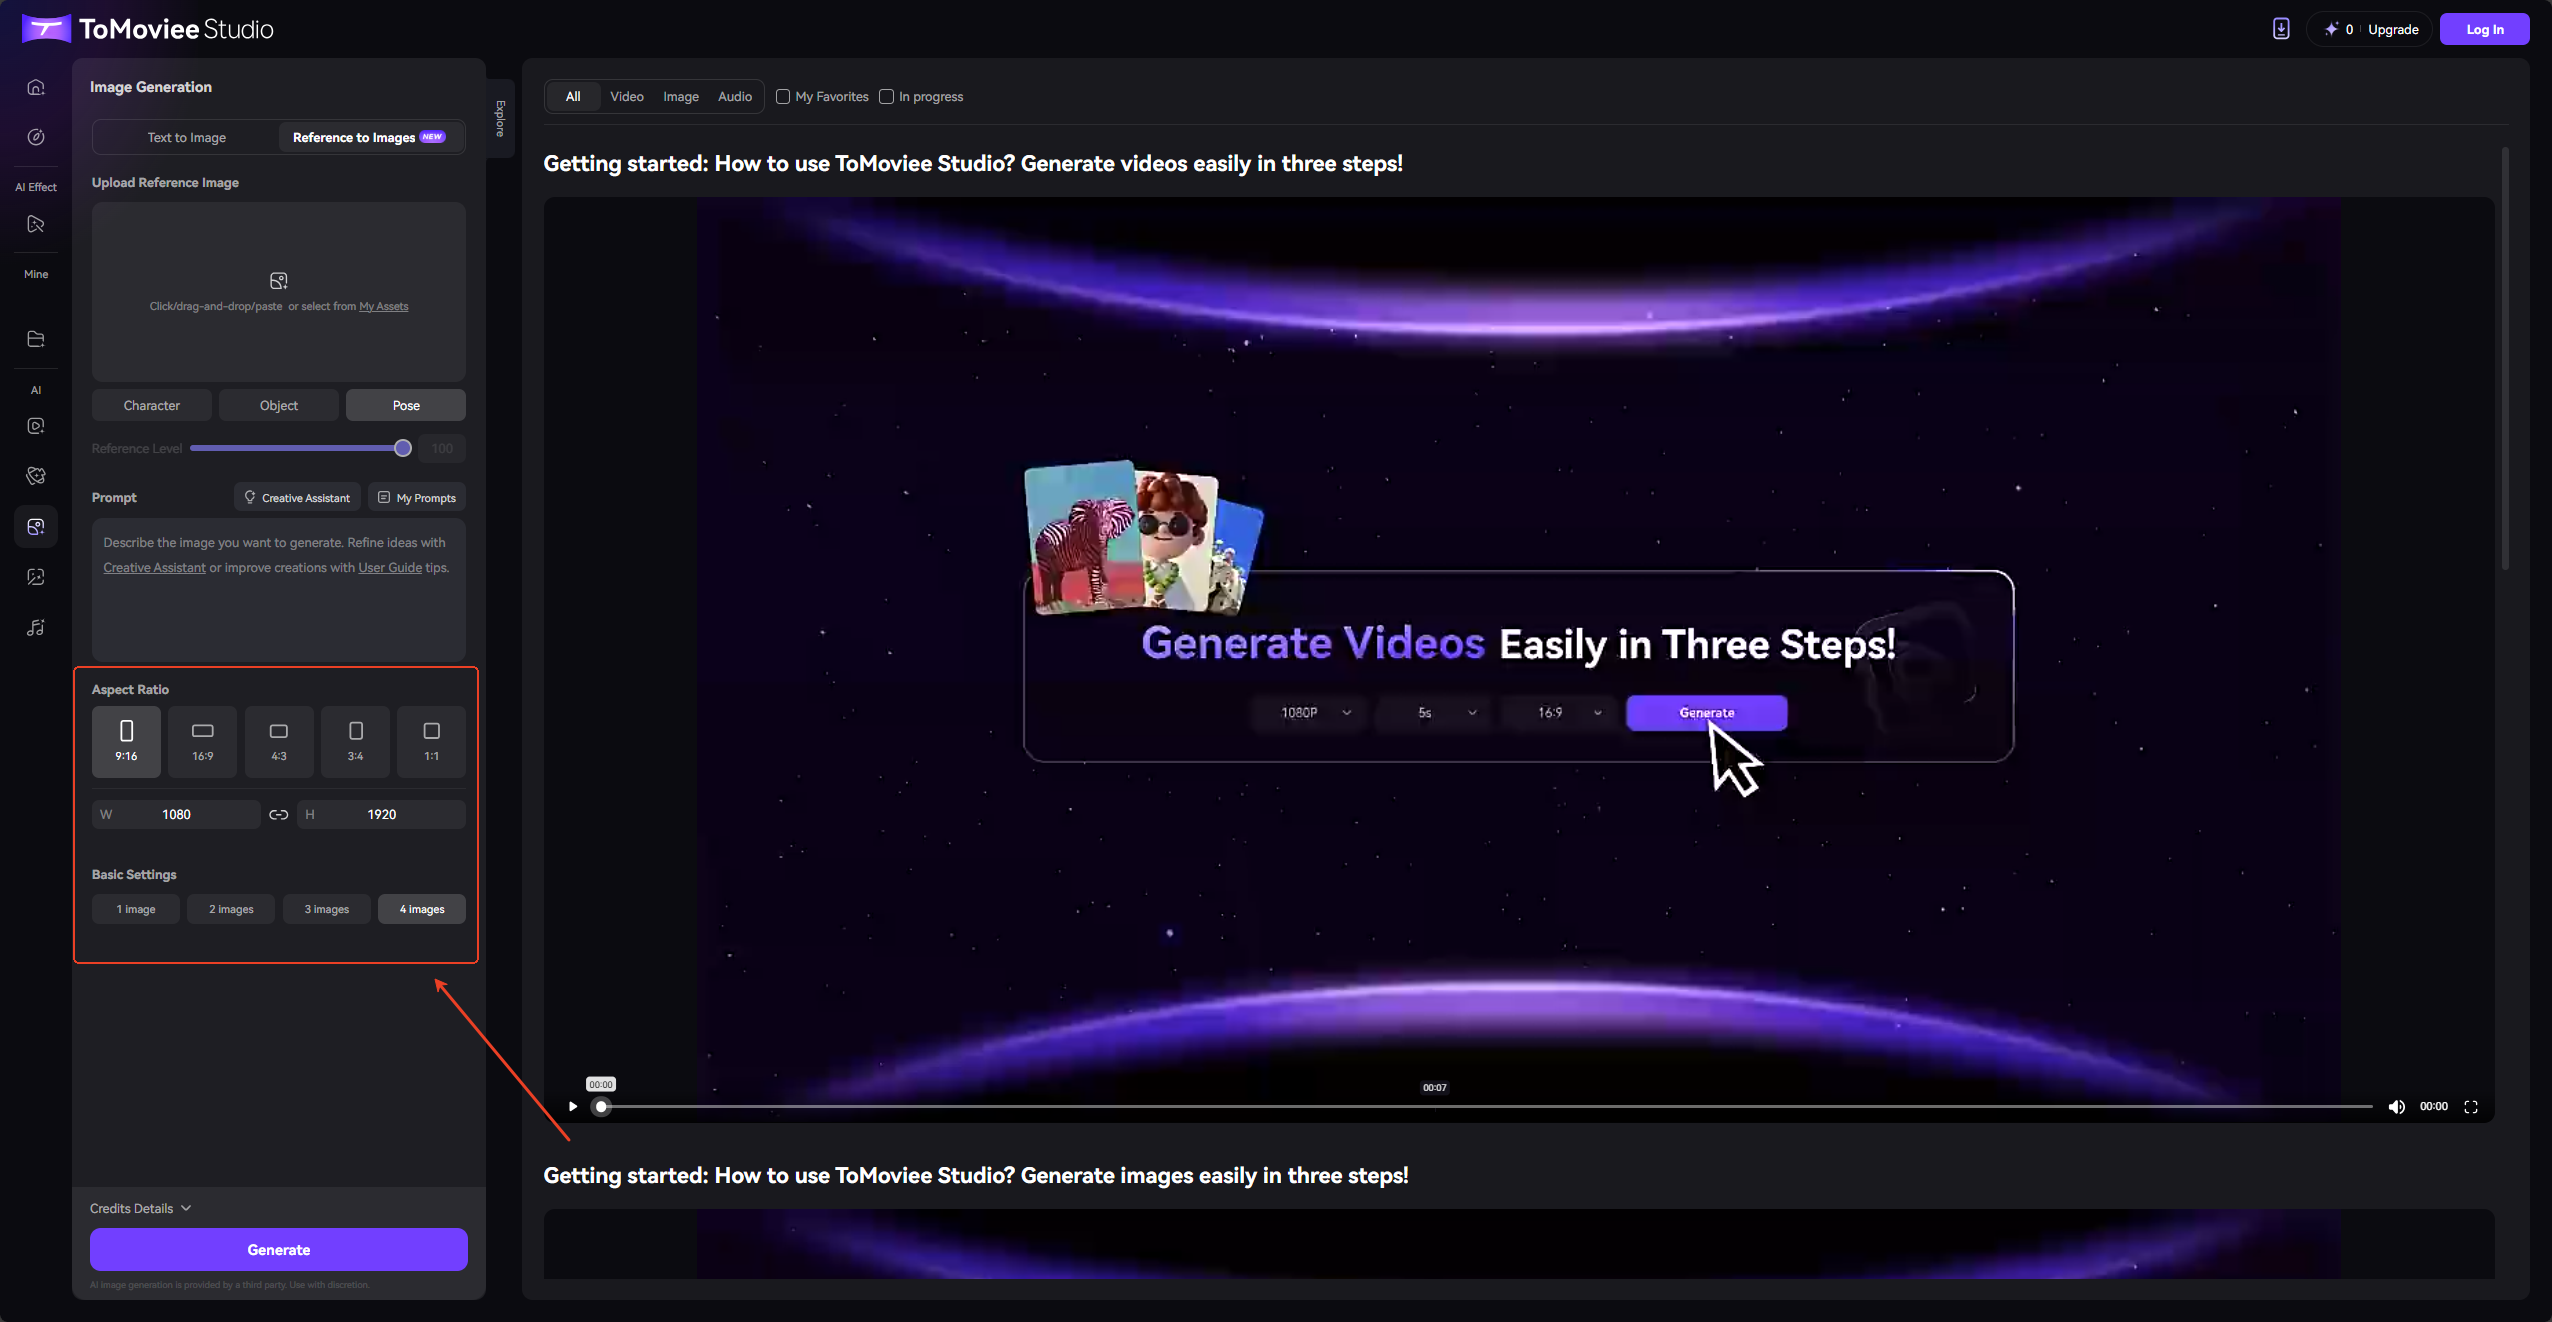Collapse the Explore side panel tab
The width and height of the screenshot is (2552, 1322).
(x=500, y=118)
